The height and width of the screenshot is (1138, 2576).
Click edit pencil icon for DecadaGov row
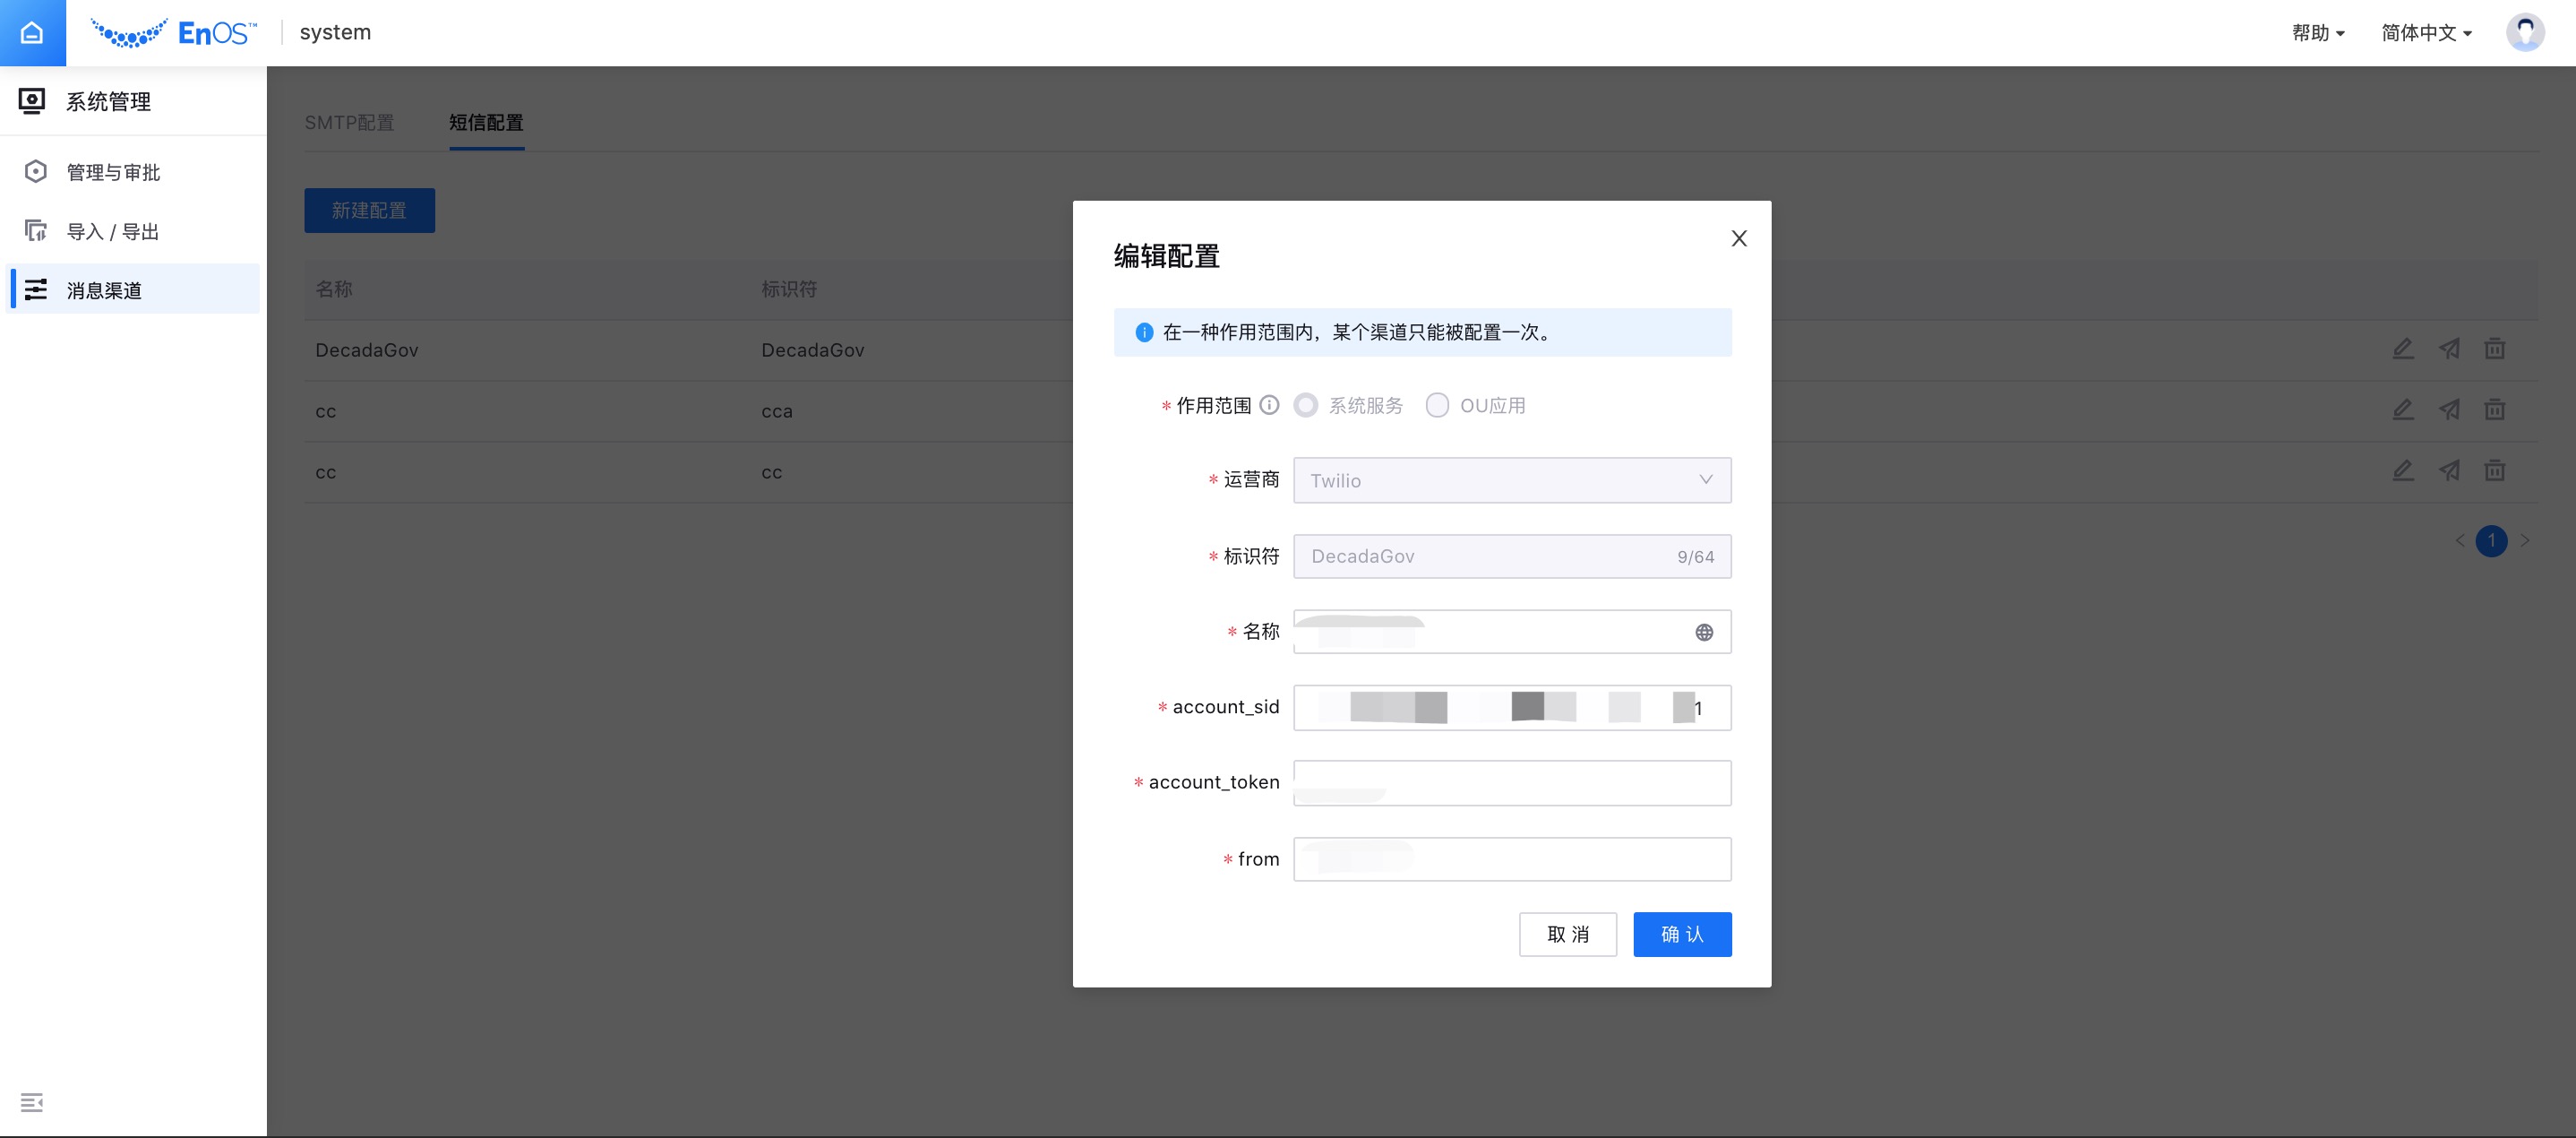click(x=2403, y=349)
